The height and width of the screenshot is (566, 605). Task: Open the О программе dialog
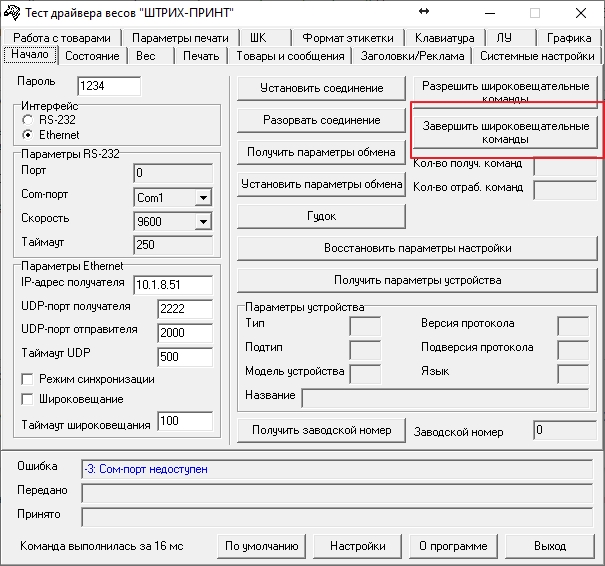453,546
